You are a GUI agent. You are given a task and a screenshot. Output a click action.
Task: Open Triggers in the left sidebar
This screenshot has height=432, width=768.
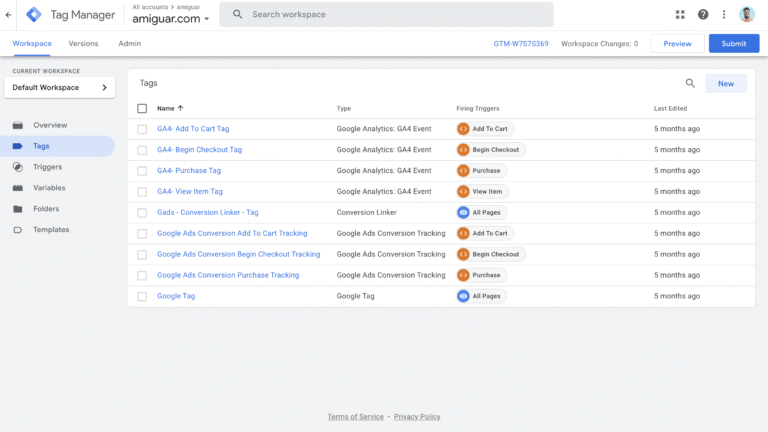[x=47, y=167]
